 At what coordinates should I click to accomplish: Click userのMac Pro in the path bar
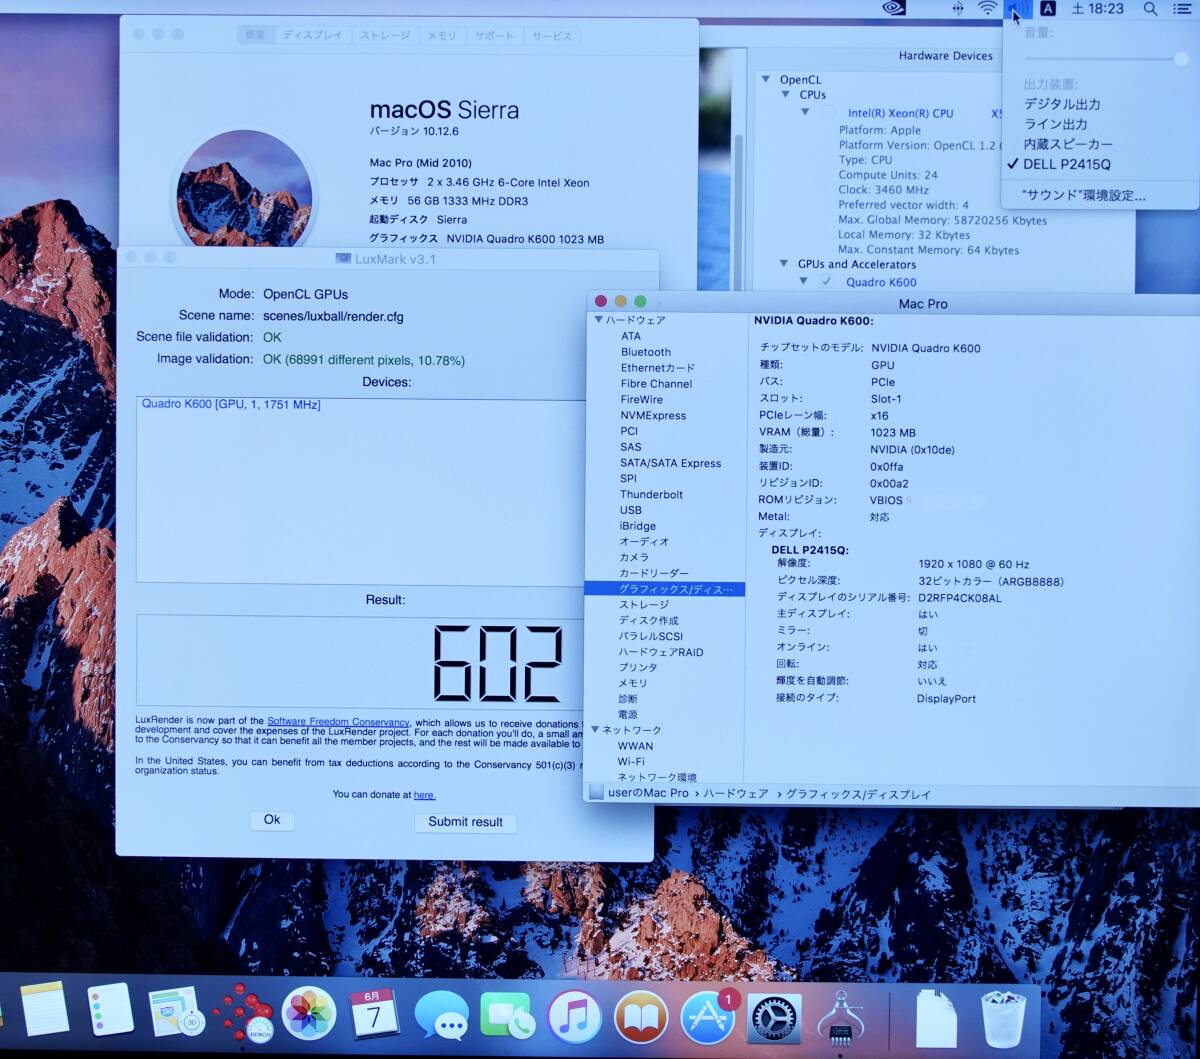(648, 793)
